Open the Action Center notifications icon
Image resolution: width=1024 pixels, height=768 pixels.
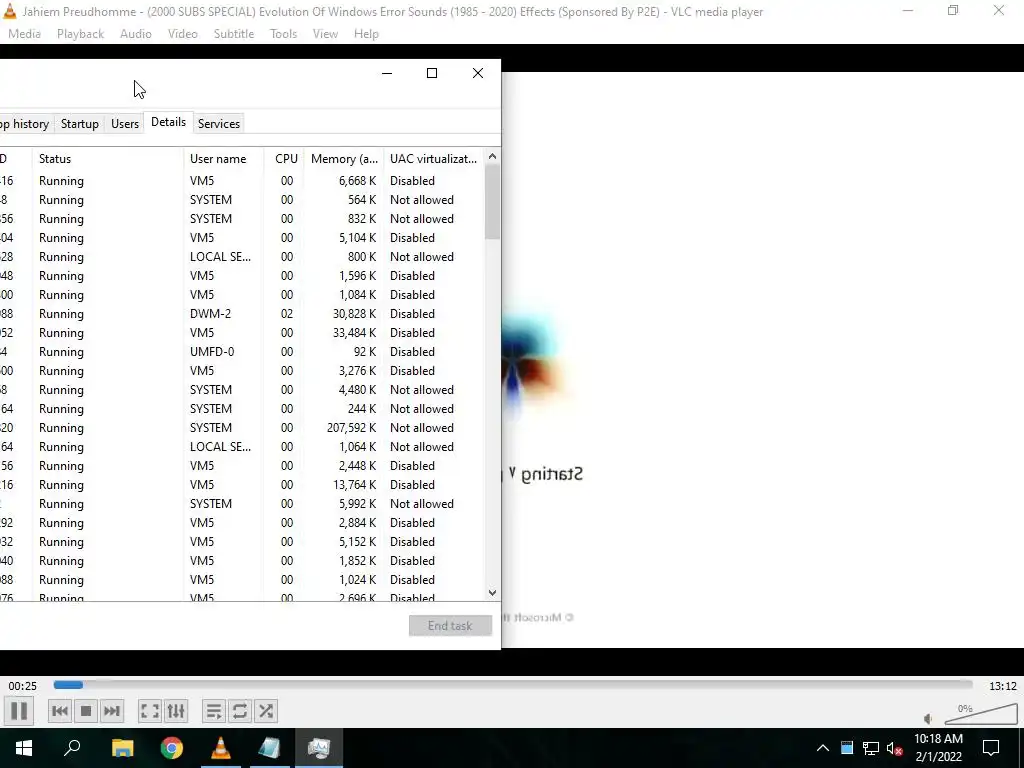[991, 748]
